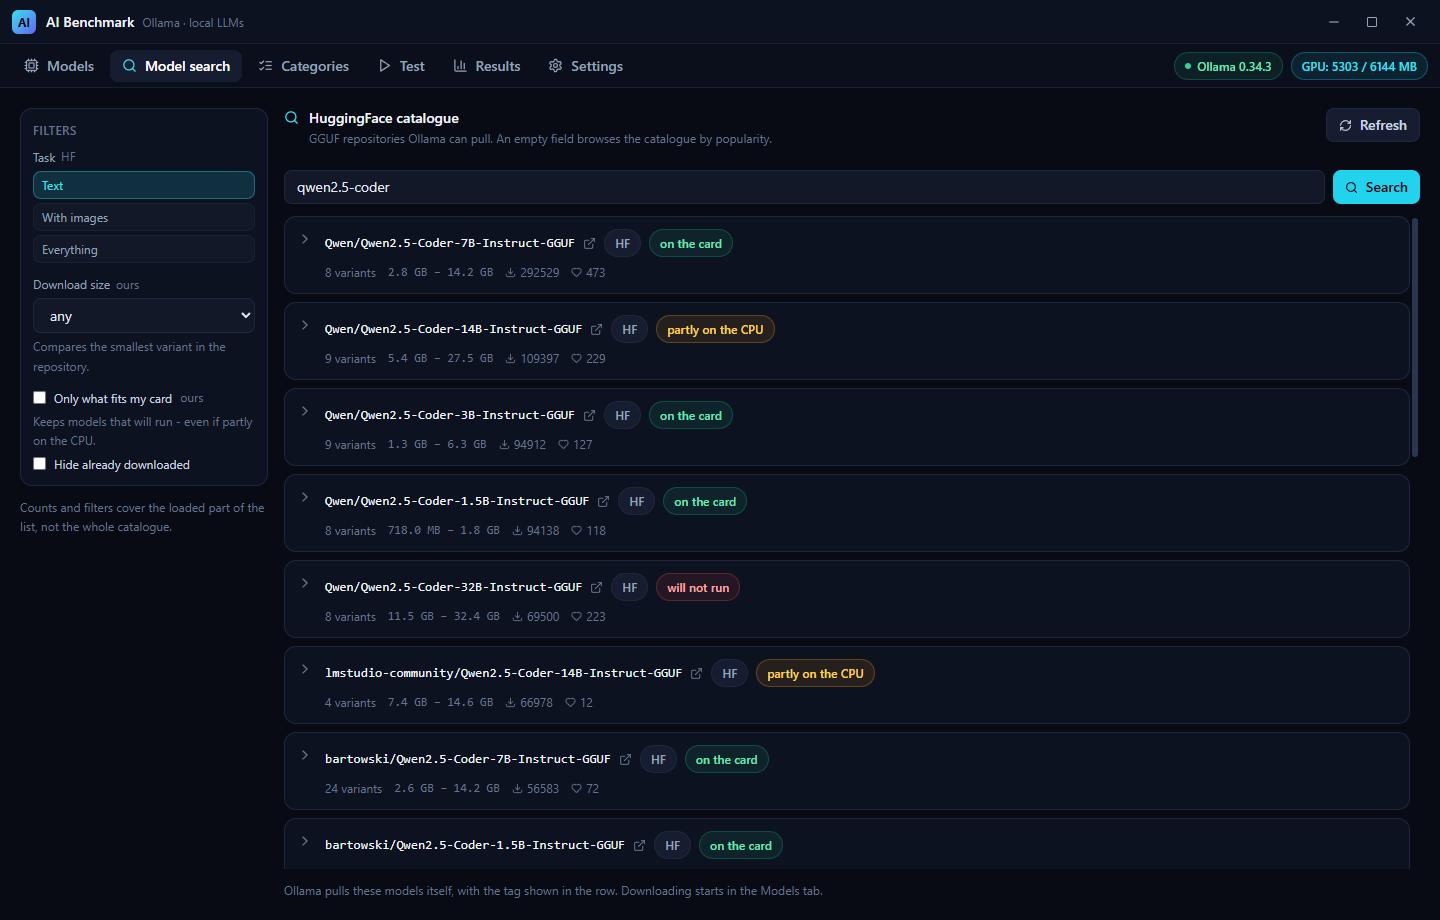Click HF badge on lmstudio-community row

tap(729, 674)
